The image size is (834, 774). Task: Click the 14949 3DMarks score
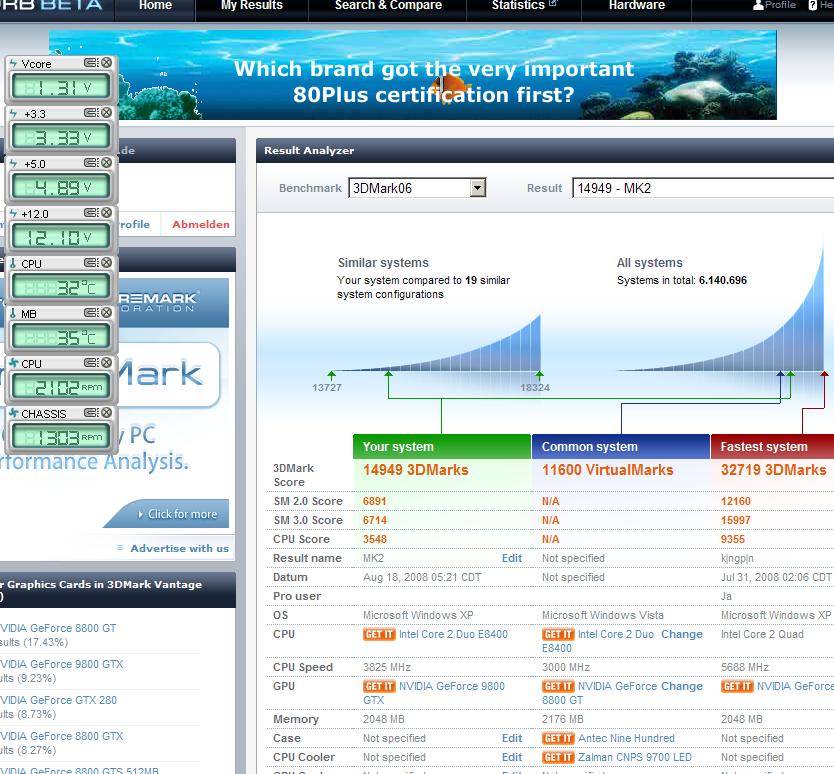click(415, 470)
